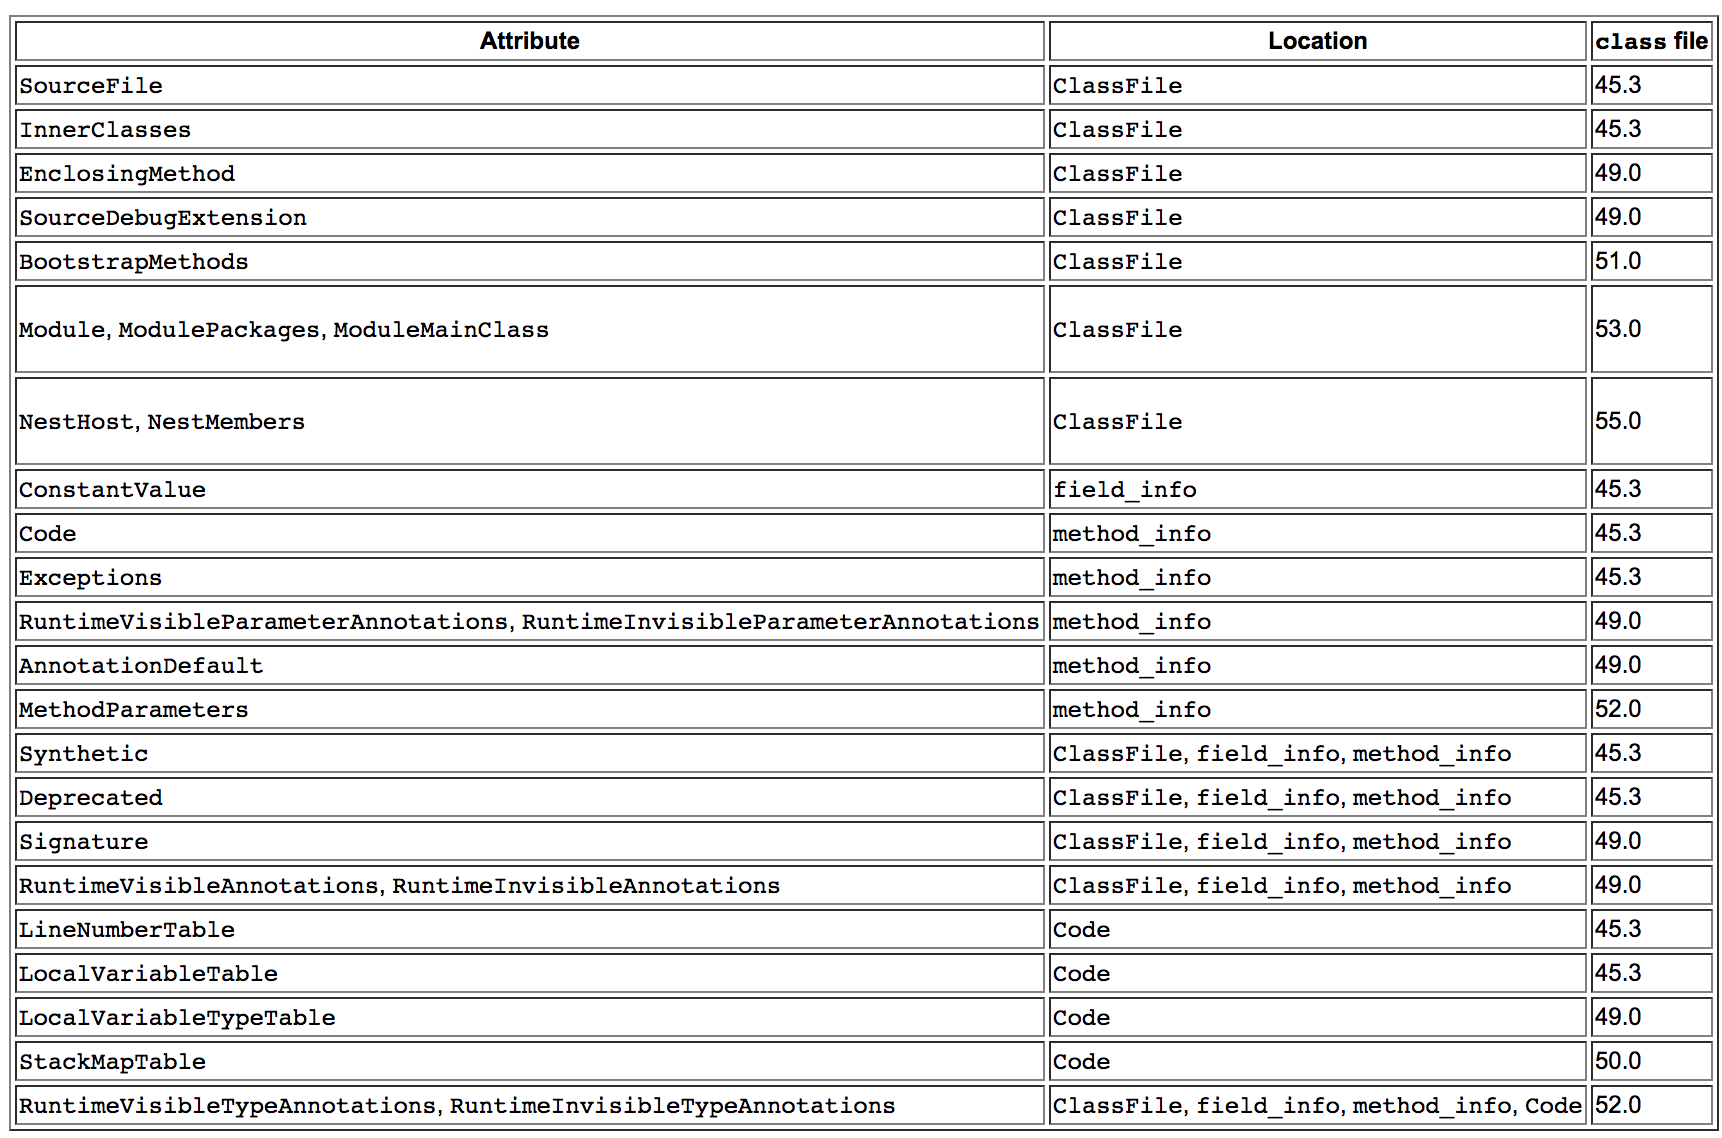
Task: Click version 51.0 in the BootstrapMethods row
Action: click(1651, 261)
